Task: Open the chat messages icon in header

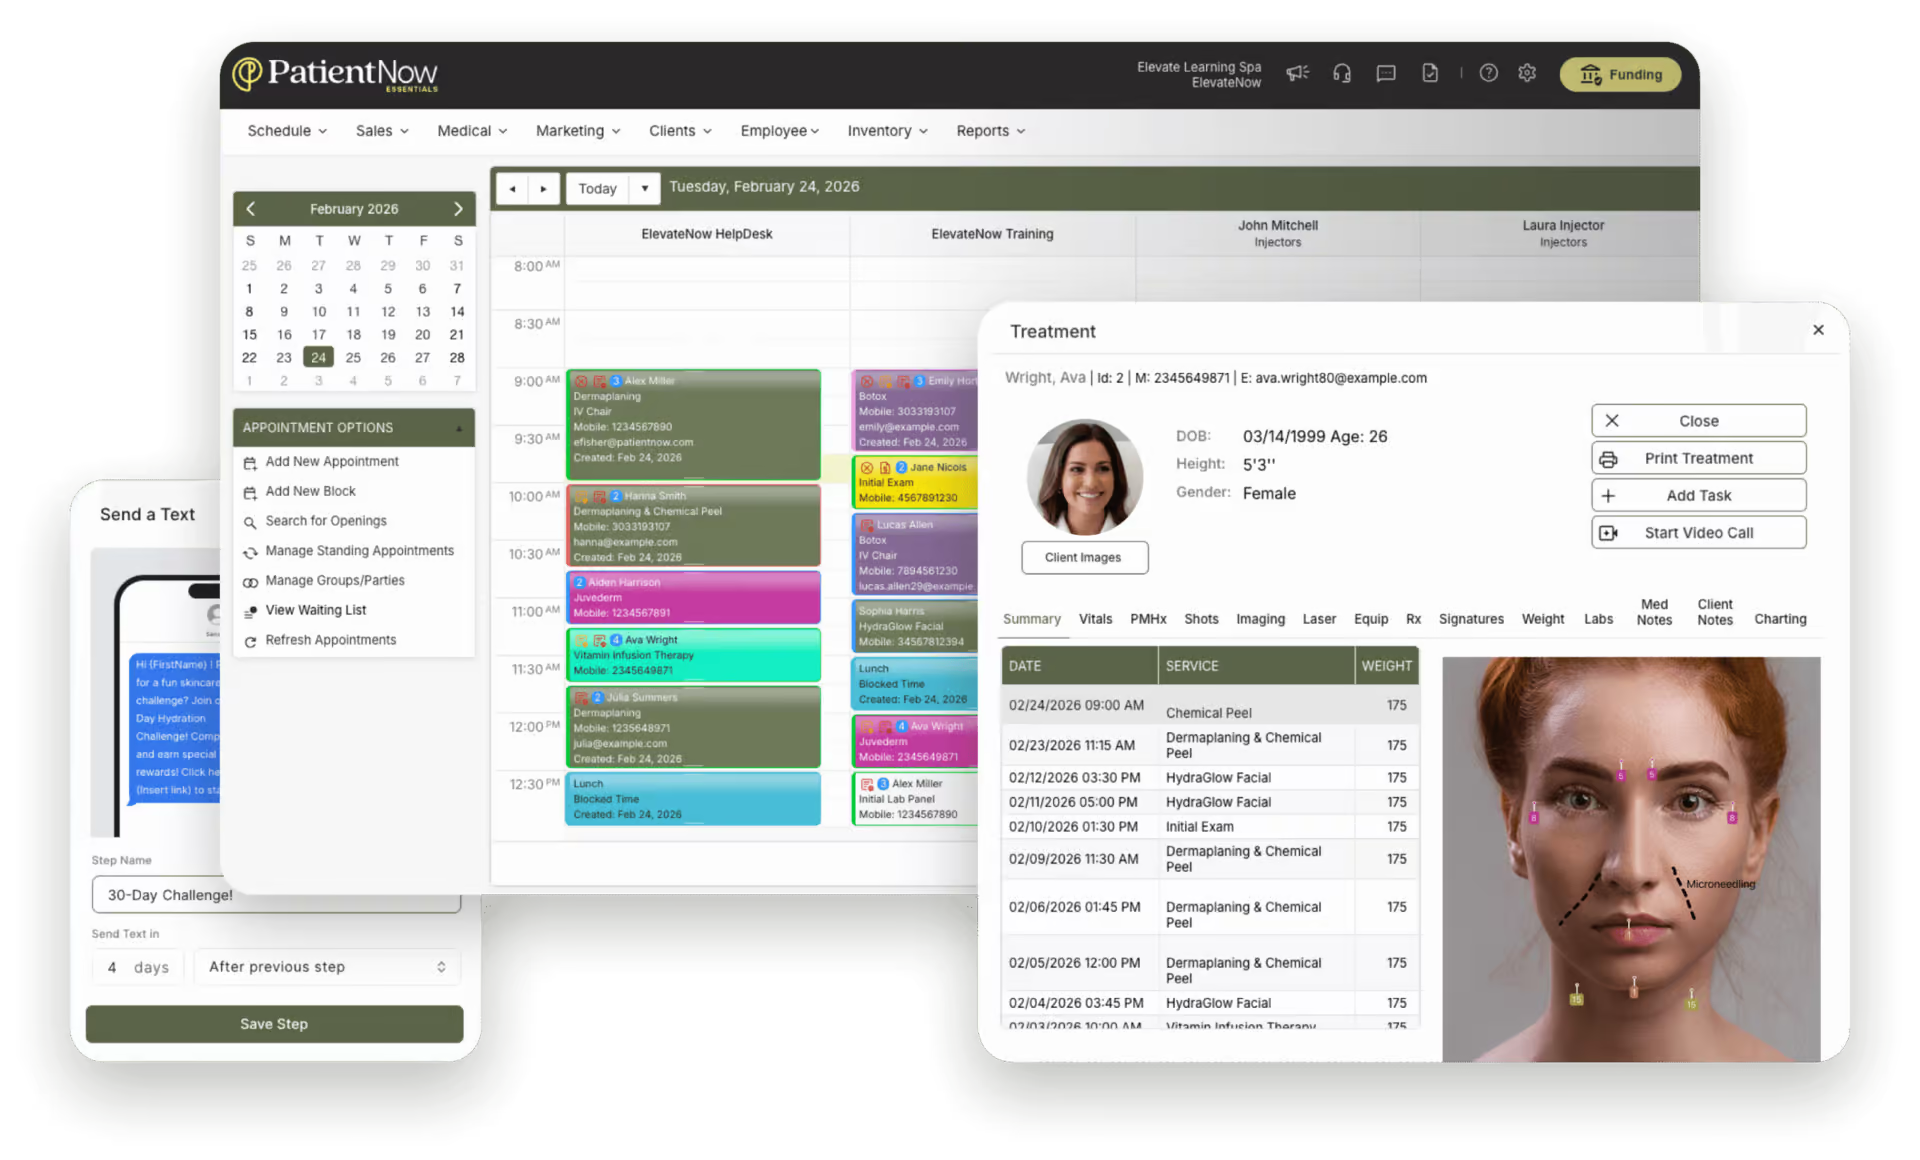Action: click(x=1386, y=73)
